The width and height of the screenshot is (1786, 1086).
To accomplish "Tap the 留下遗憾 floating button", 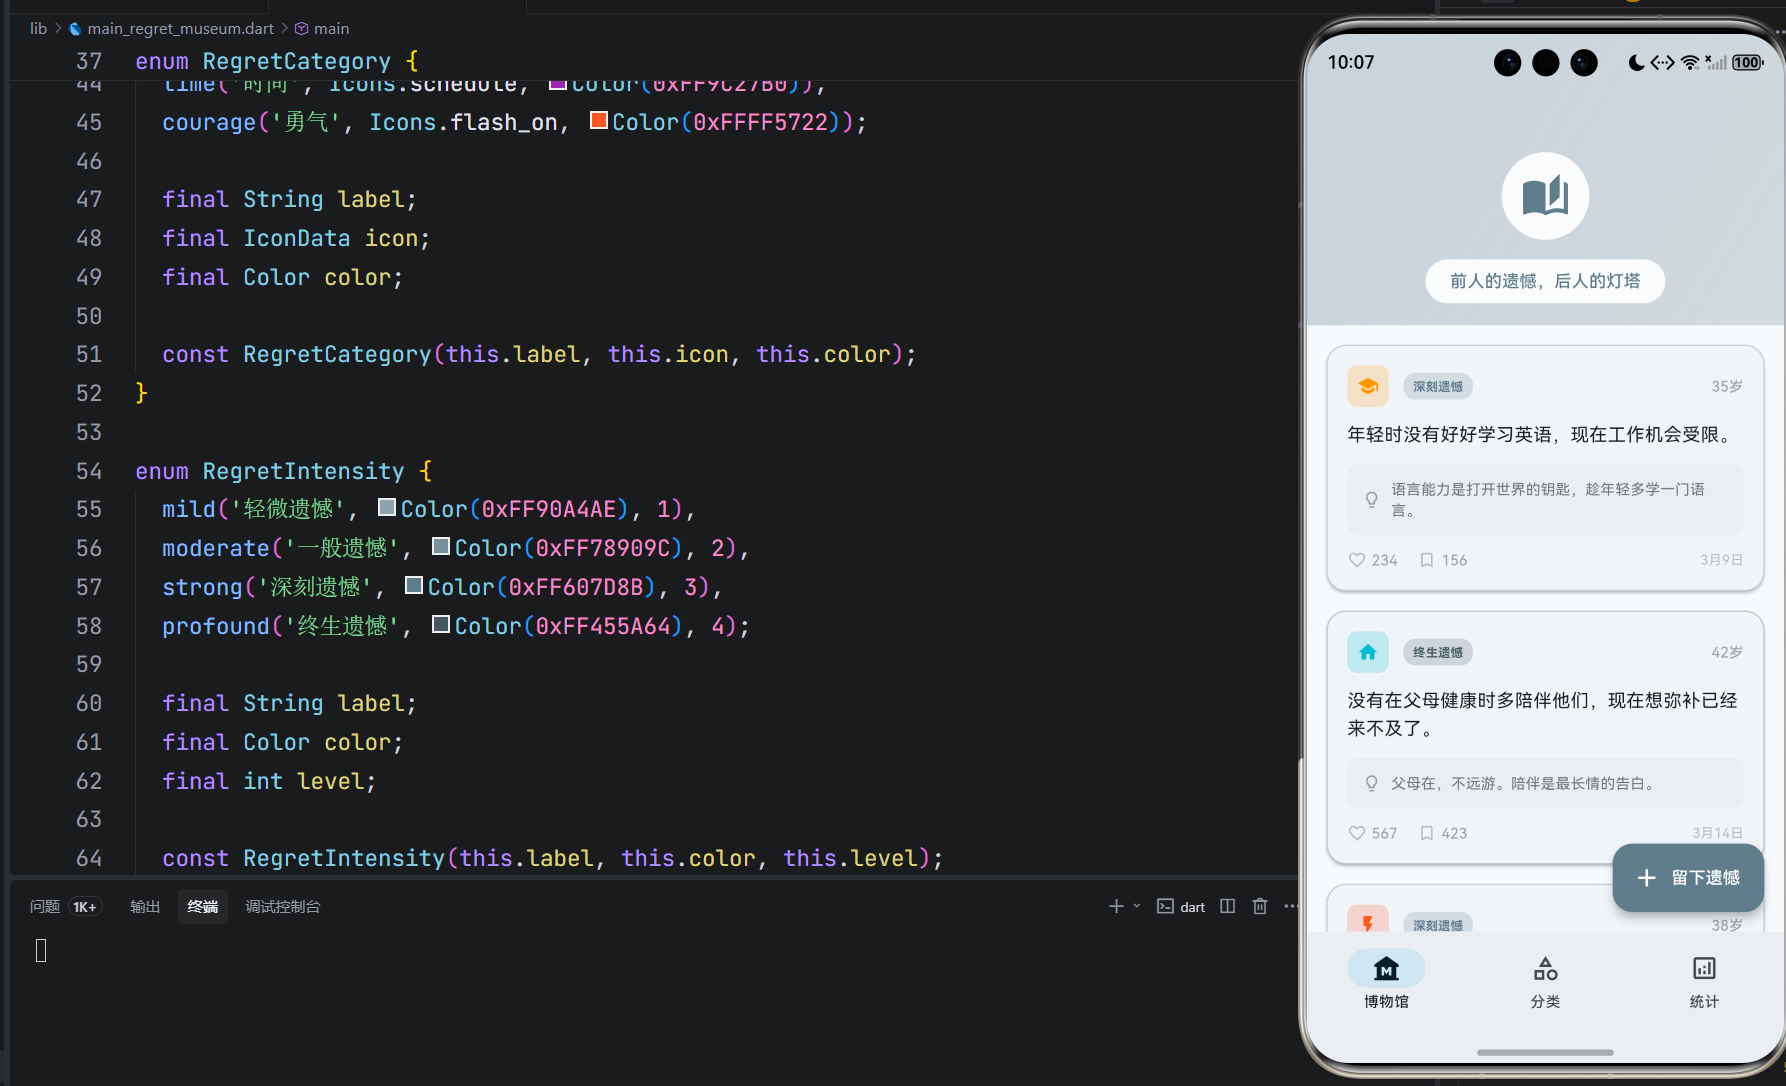I will [x=1688, y=878].
